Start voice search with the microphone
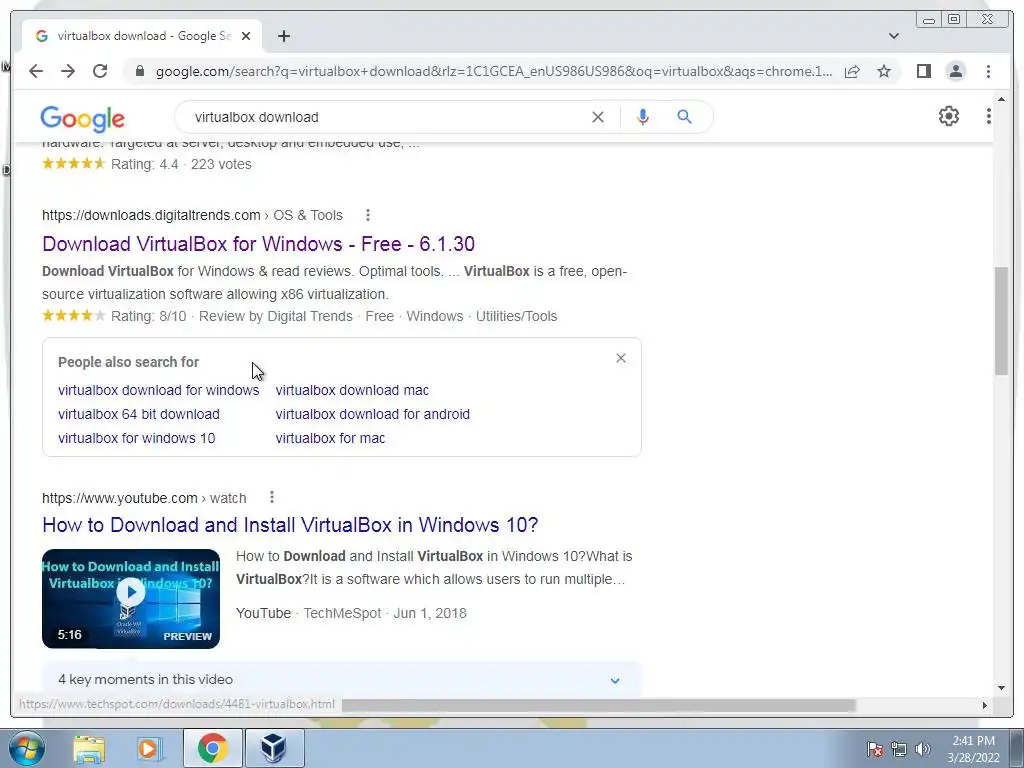Image resolution: width=1024 pixels, height=768 pixels. (643, 117)
